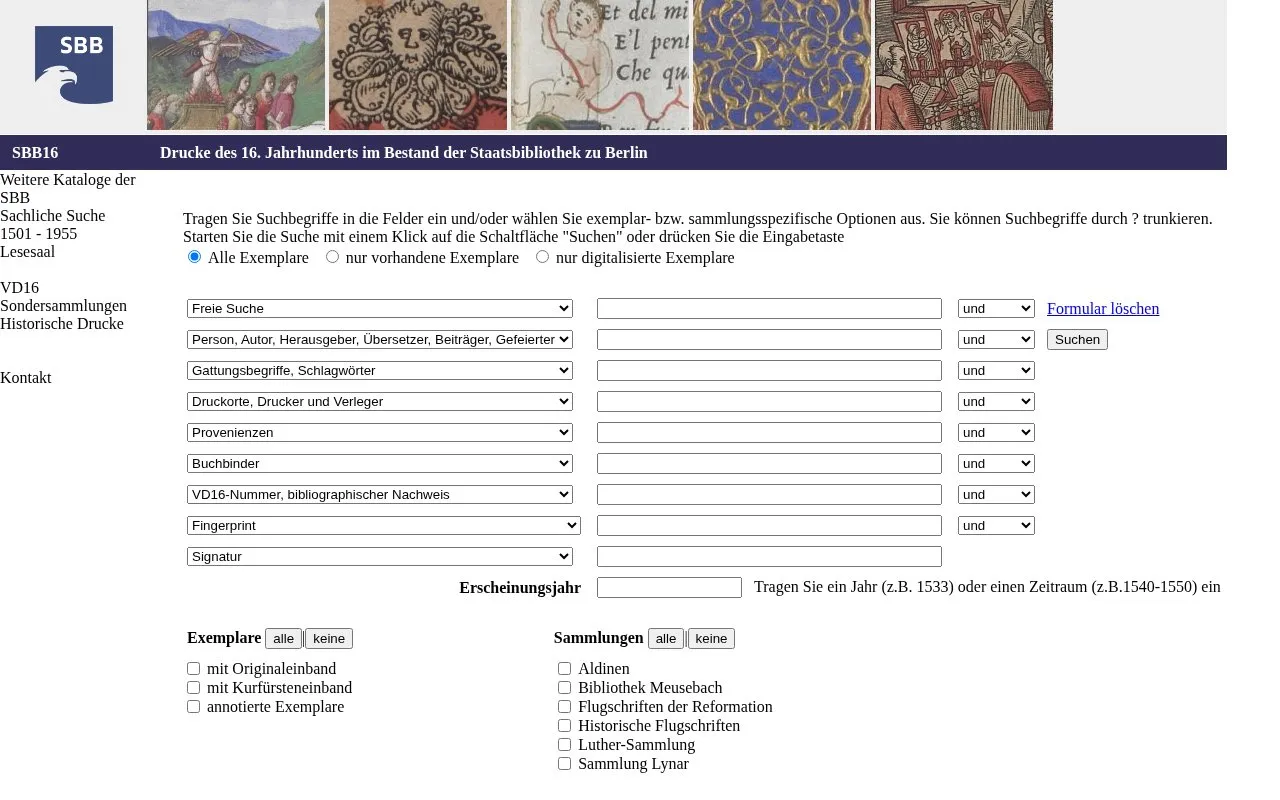Open the red woodcut scene thumbnail
Image resolution: width=1280 pixels, height=800 pixels.
tap(964, 65)
